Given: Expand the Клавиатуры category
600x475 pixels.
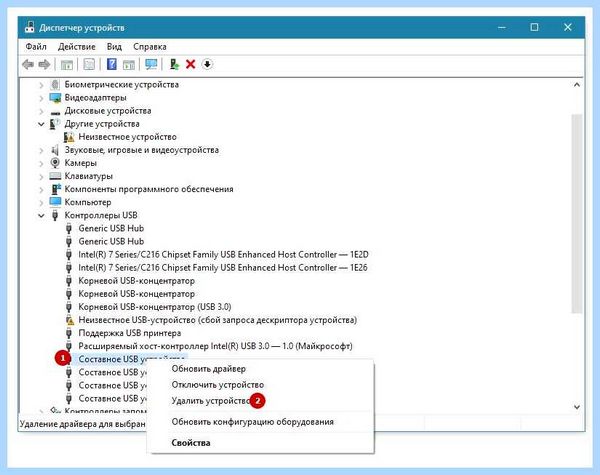Looking at the screenshot, I should [41, 176].
